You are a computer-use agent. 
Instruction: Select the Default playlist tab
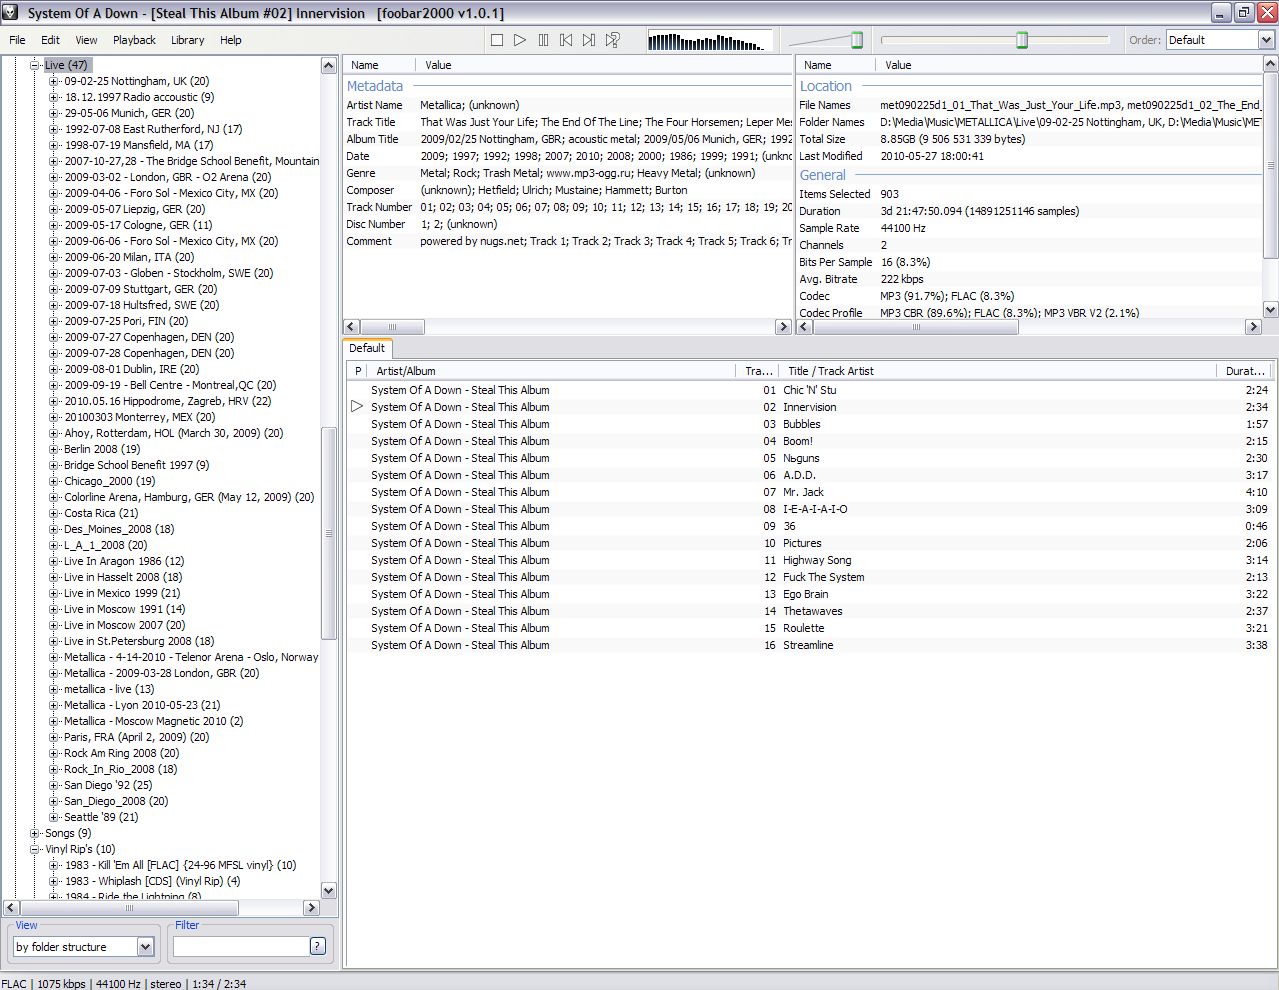pyautogui.click(x=367, y=348)
